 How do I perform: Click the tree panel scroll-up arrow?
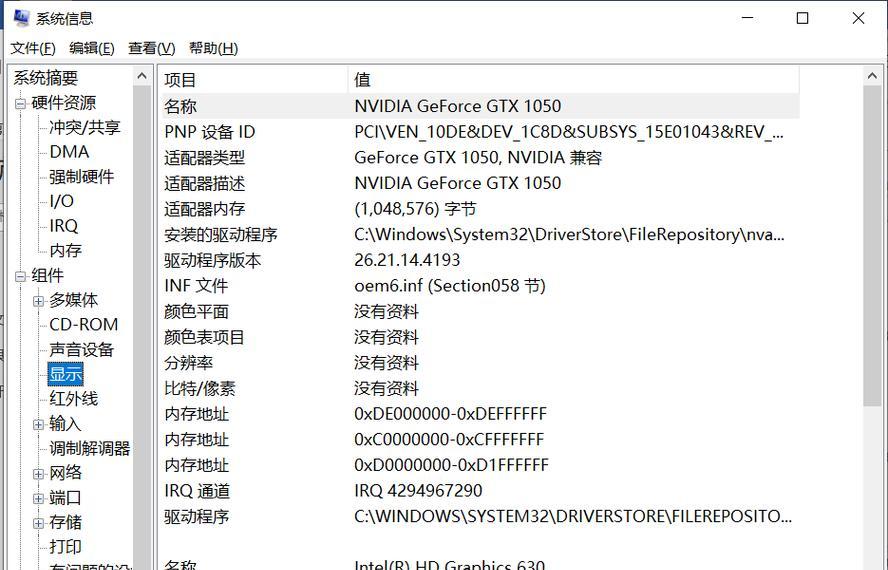coord(142,78)
